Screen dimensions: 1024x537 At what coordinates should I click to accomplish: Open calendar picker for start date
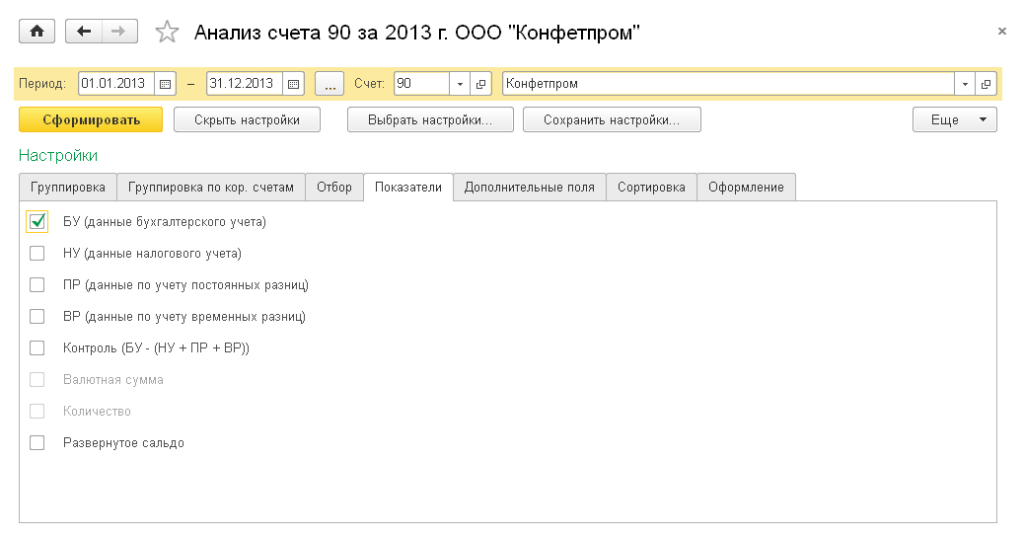tap(166, 84)
